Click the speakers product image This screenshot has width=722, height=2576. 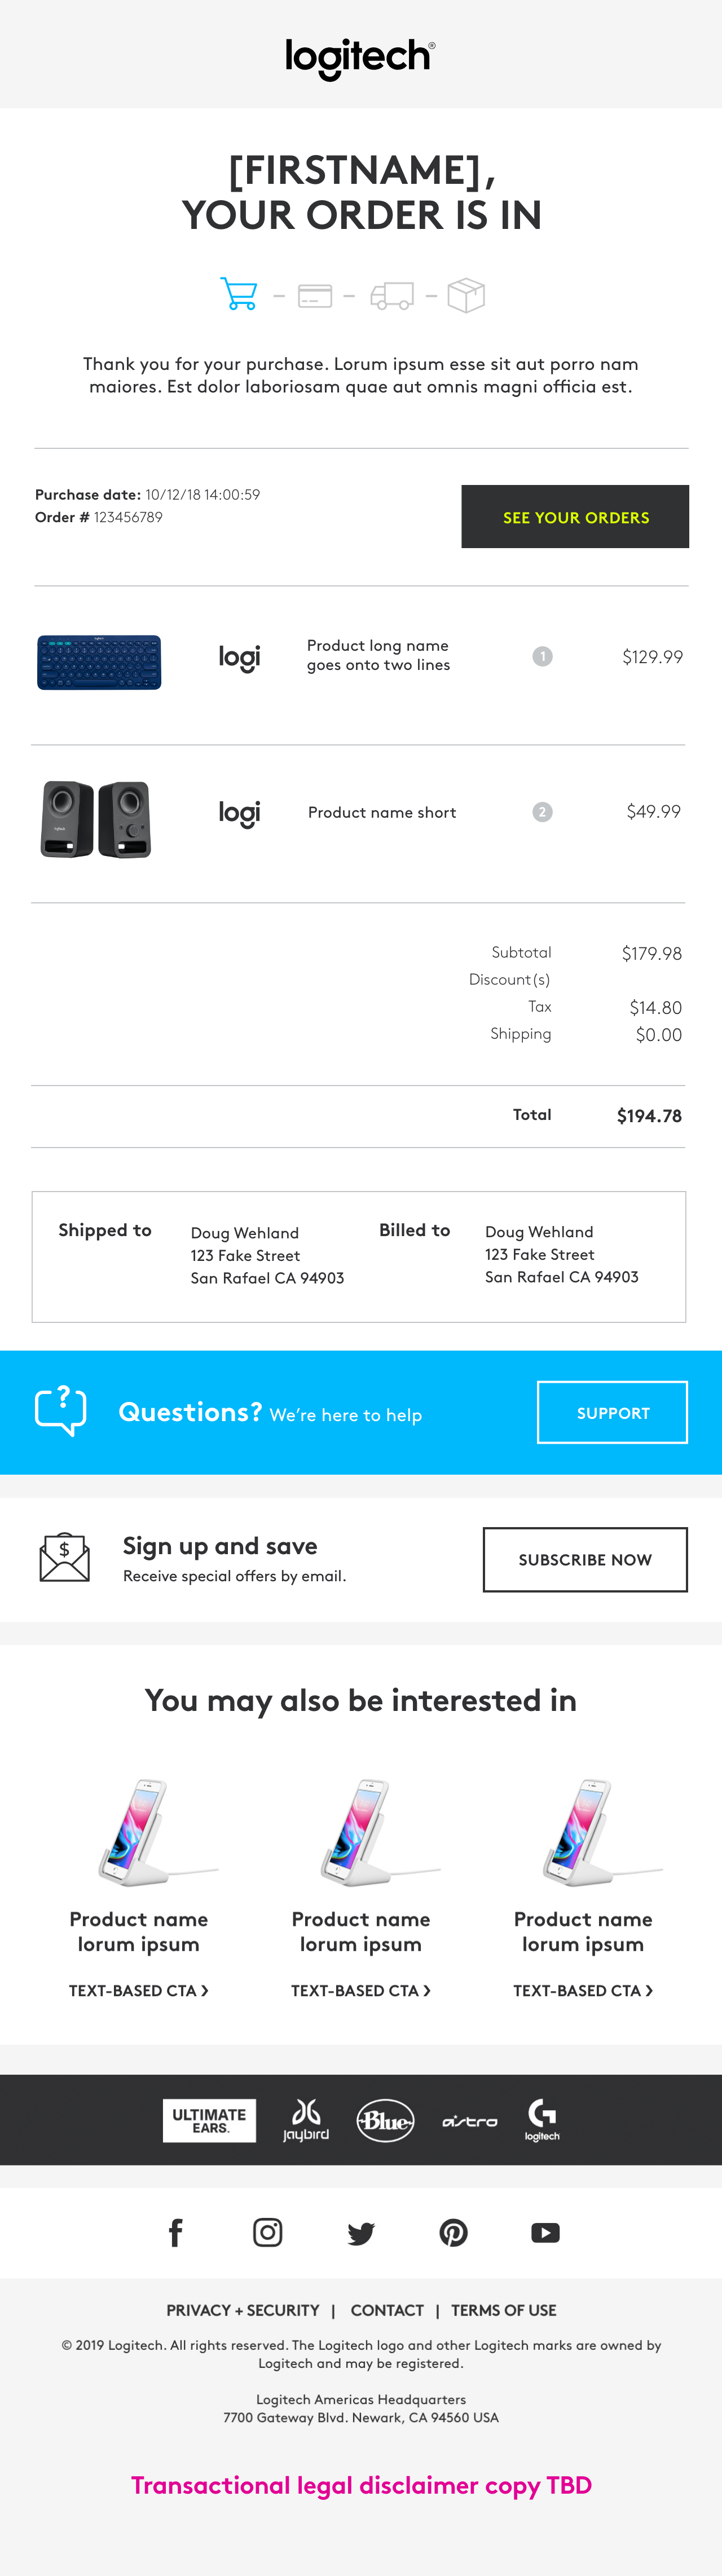[x=96, y=819]
